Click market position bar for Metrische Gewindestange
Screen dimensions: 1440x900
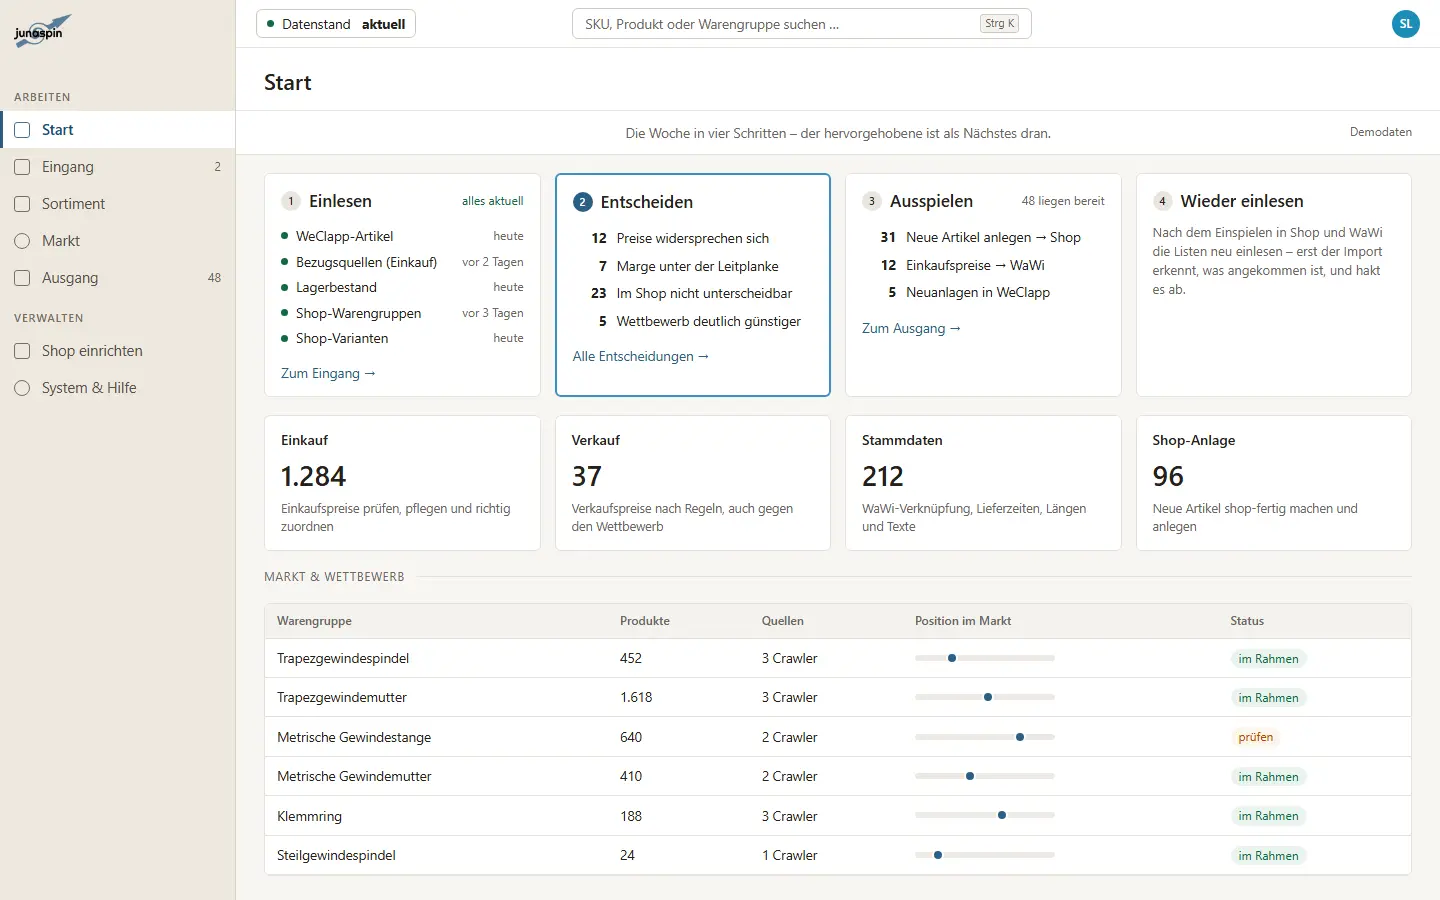click(985, 737)
